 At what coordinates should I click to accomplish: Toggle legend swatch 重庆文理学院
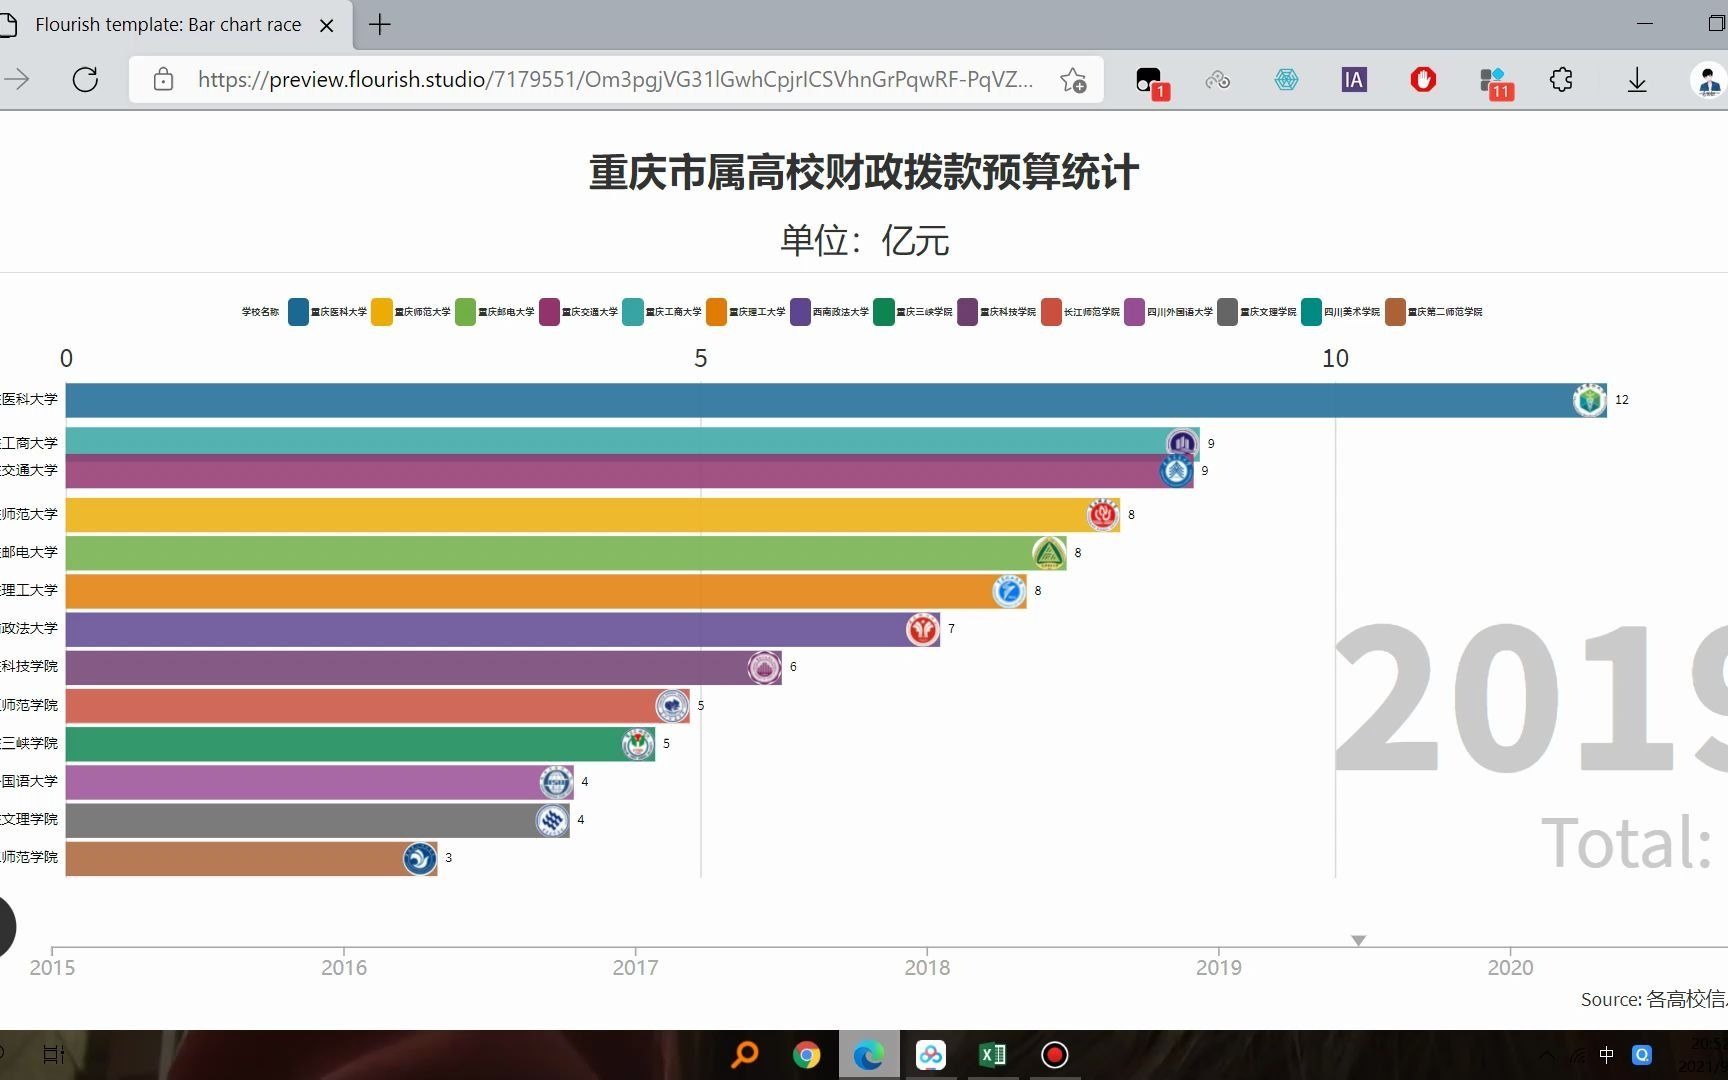point(1228,312)
